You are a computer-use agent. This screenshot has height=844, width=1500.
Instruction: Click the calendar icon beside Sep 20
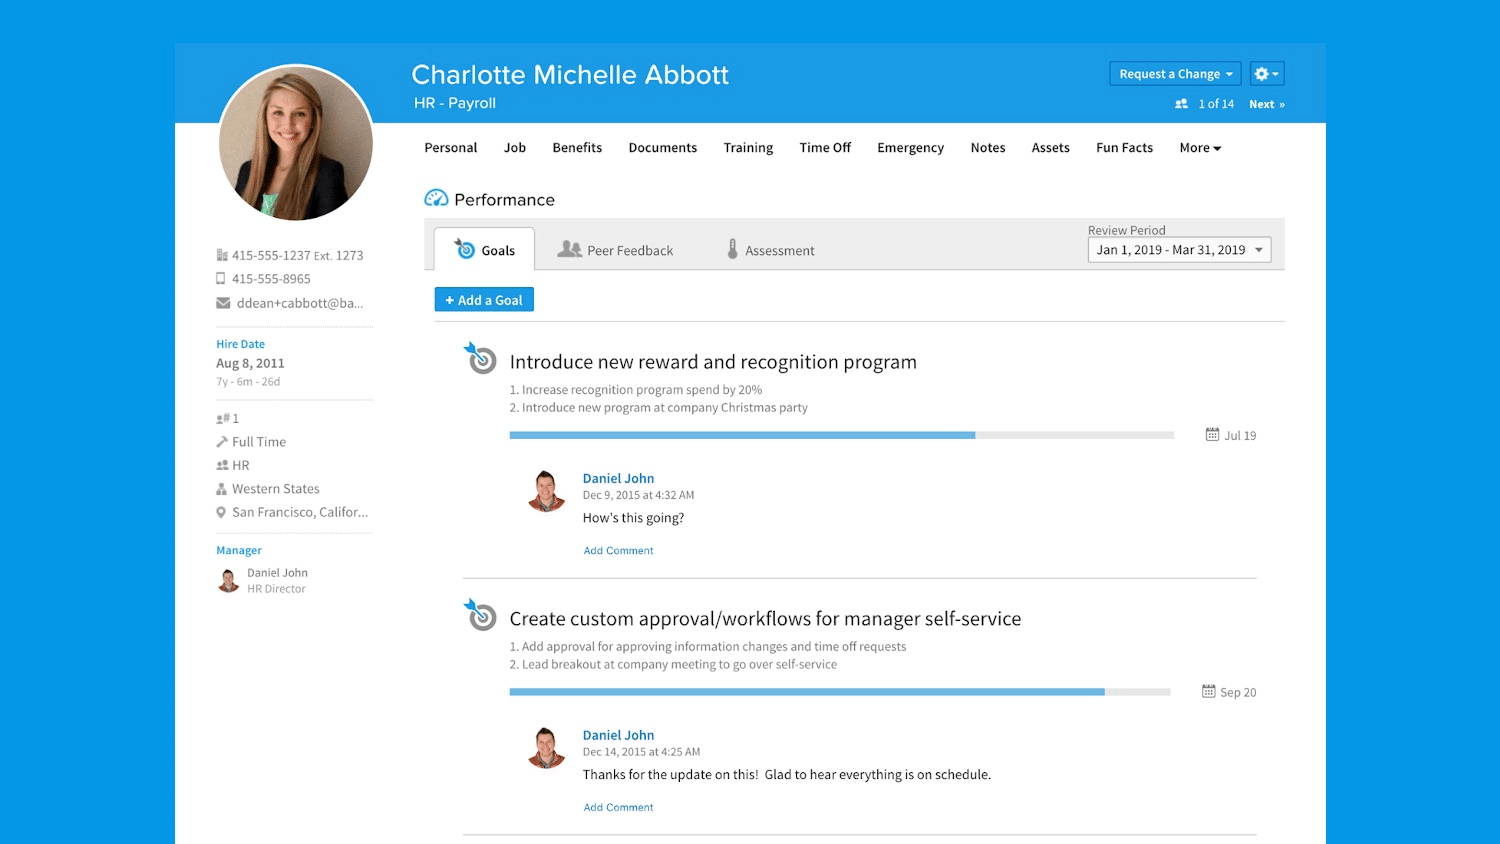[1208, 692]
